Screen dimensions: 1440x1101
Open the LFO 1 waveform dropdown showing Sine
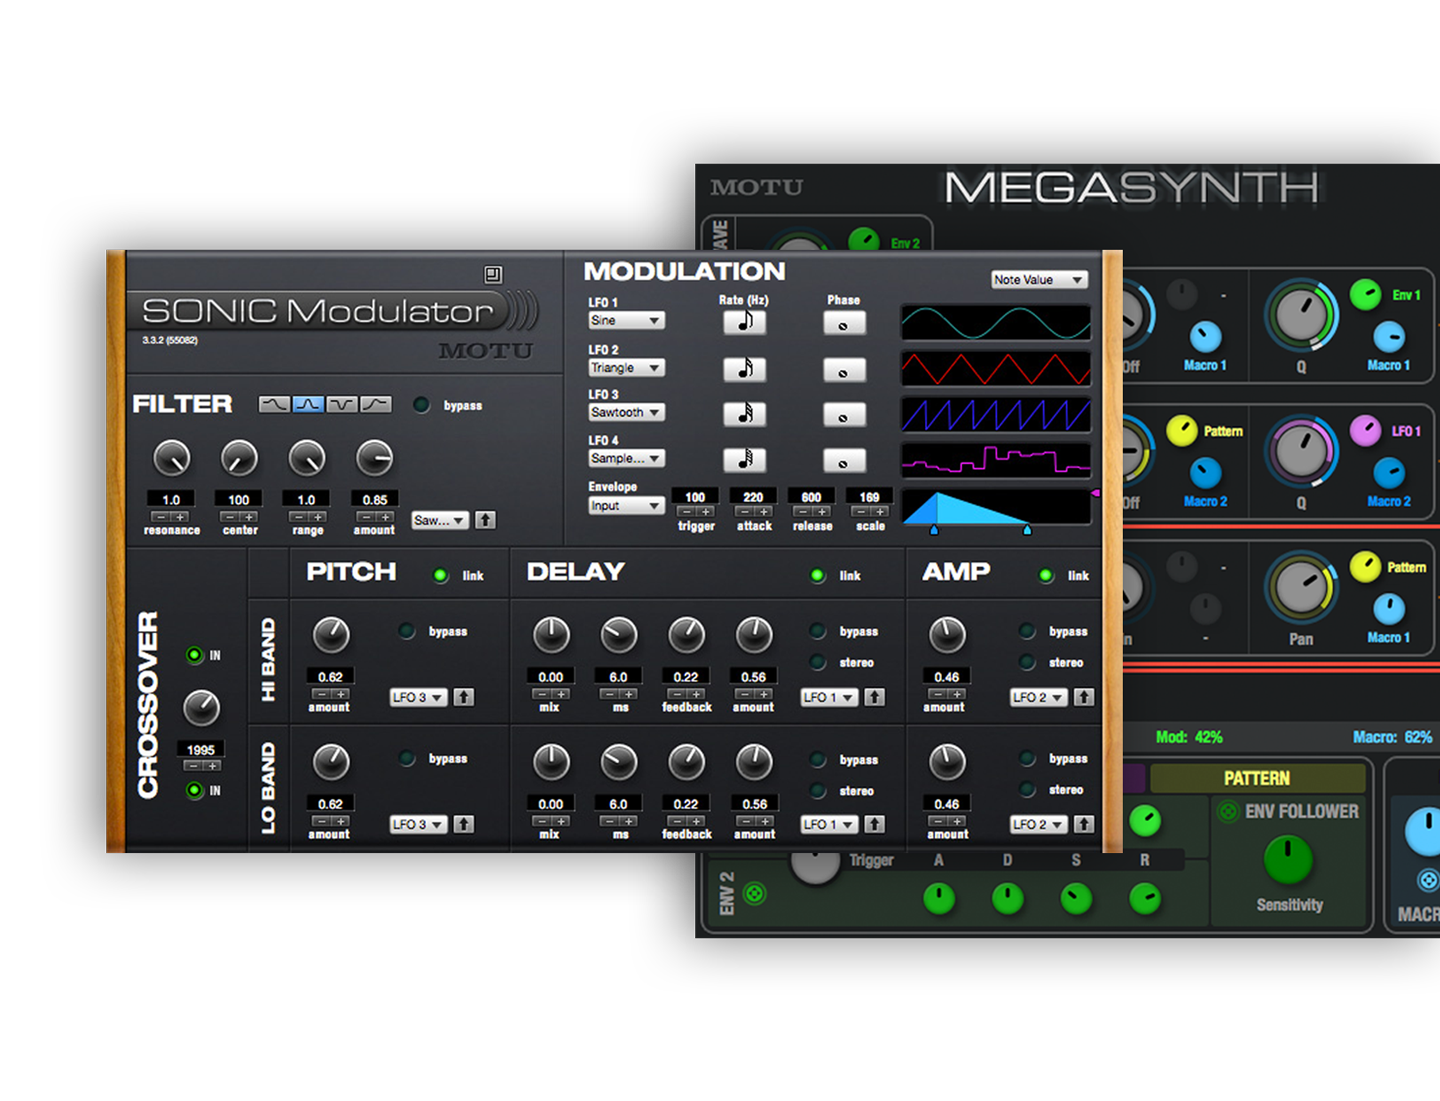tap(625, 320)
